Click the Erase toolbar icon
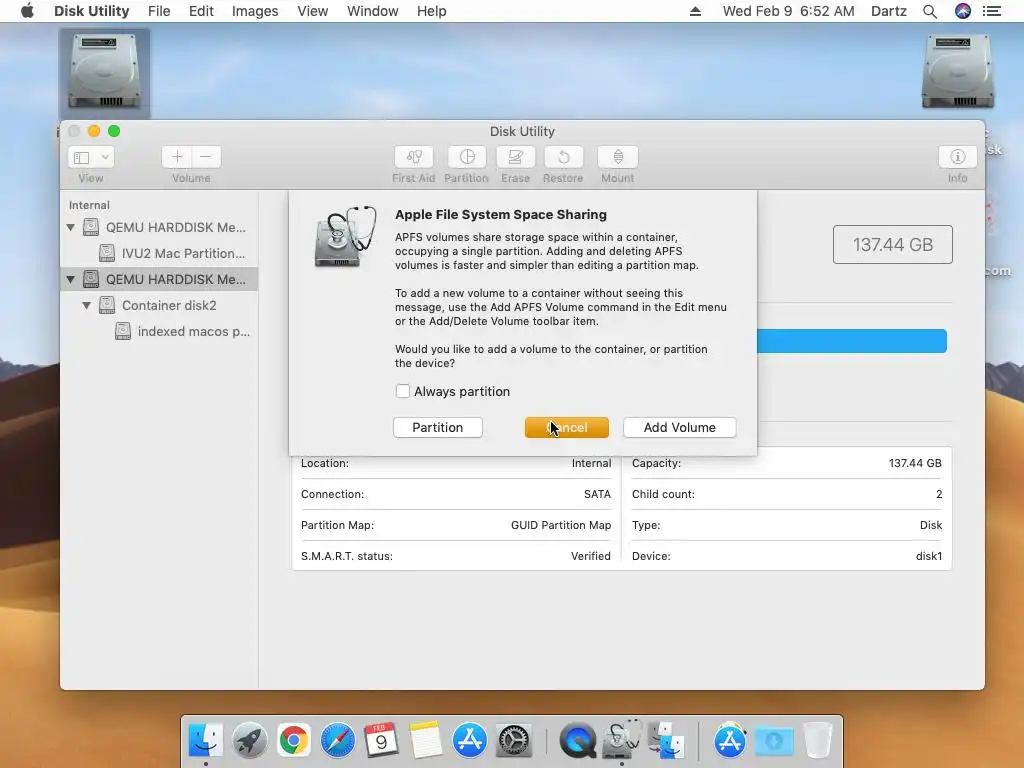Viewport: 1024px width, 768px height. click(515, 157)
